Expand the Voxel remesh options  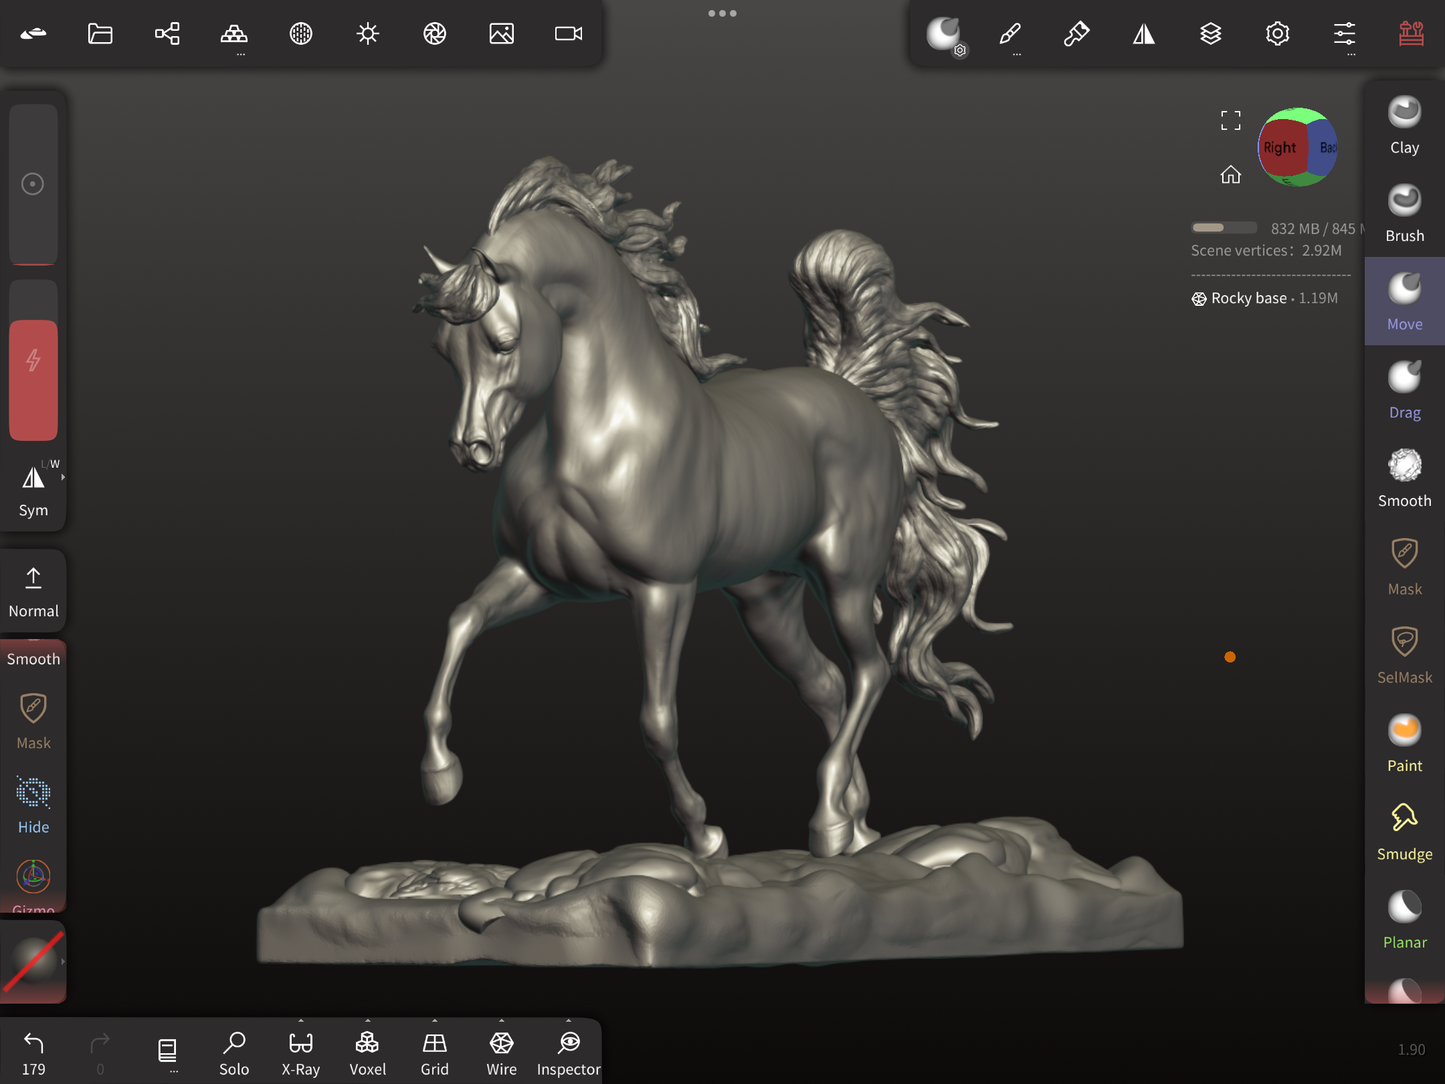(367, 1022)
